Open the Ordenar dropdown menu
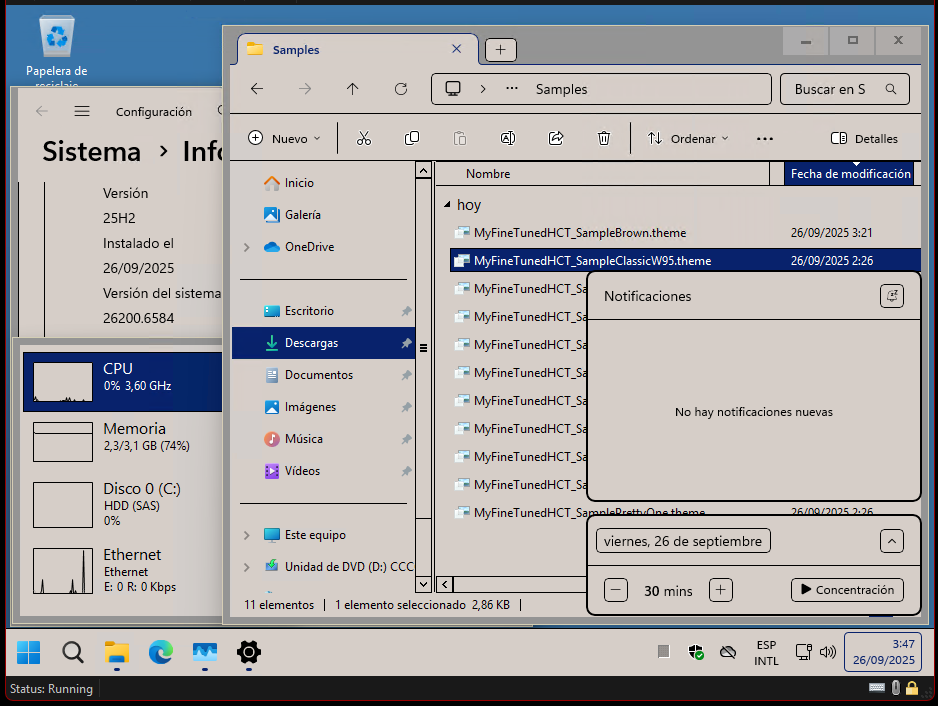938x706 pixels. [688, 139]
